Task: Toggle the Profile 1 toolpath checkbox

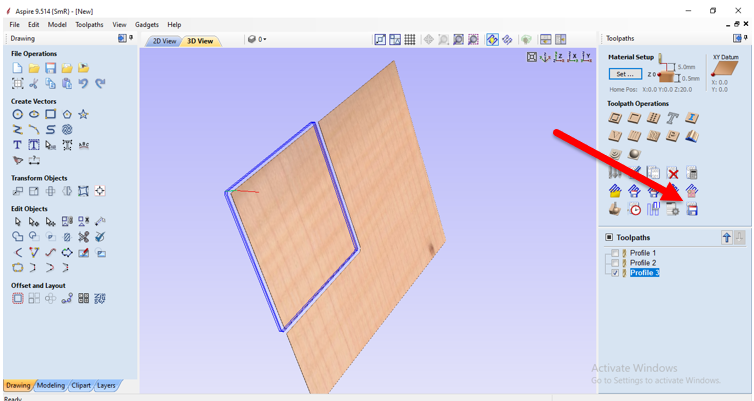Action: tap(615, 253)
